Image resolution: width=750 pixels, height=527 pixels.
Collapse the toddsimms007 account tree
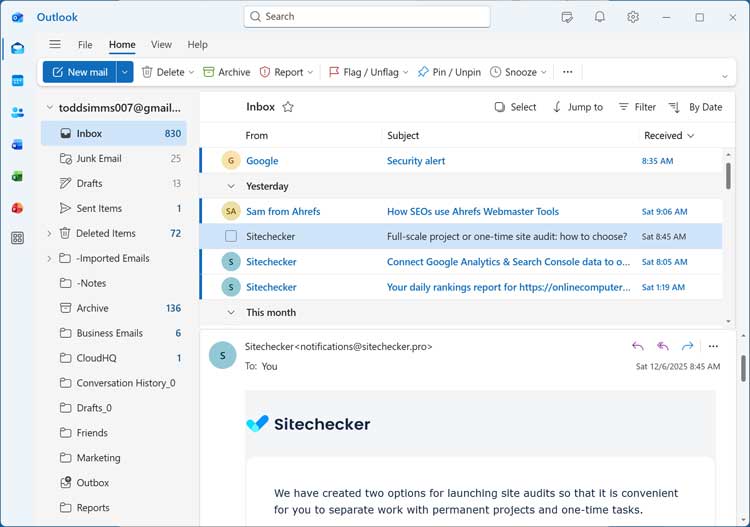click(49, 108)
